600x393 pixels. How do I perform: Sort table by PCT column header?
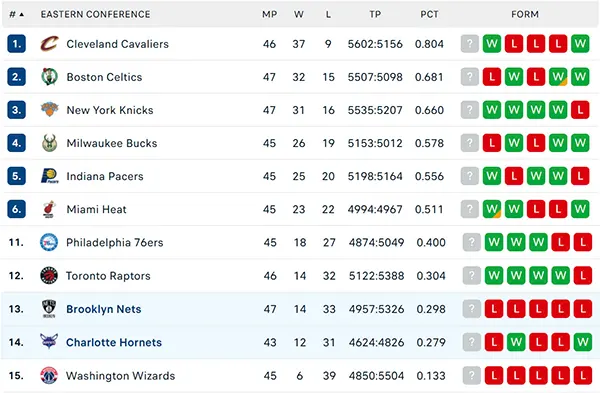429,15
